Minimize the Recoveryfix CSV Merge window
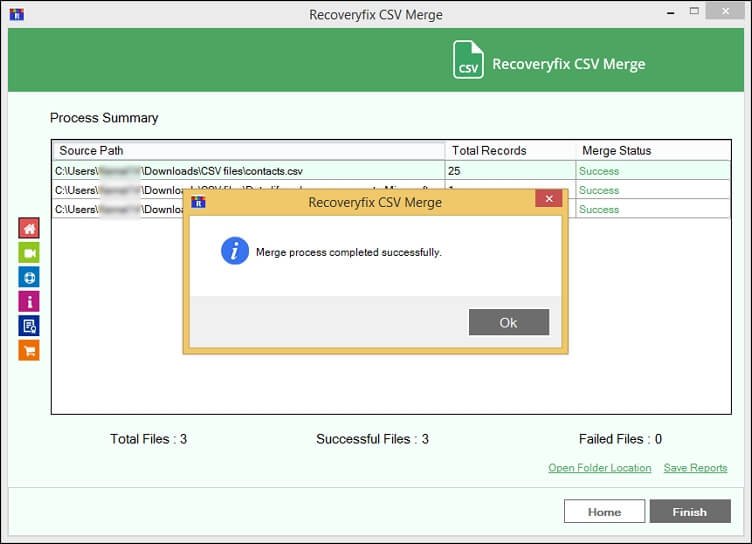 (670, 12)
